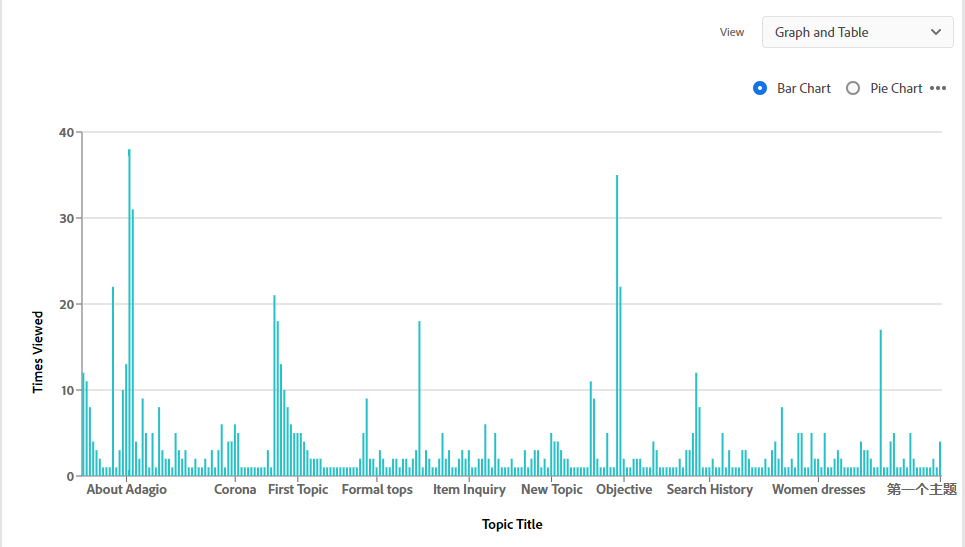The image size is (965, 547).
Task: Click the Topic Title axis heading
Action: (512, 524)
